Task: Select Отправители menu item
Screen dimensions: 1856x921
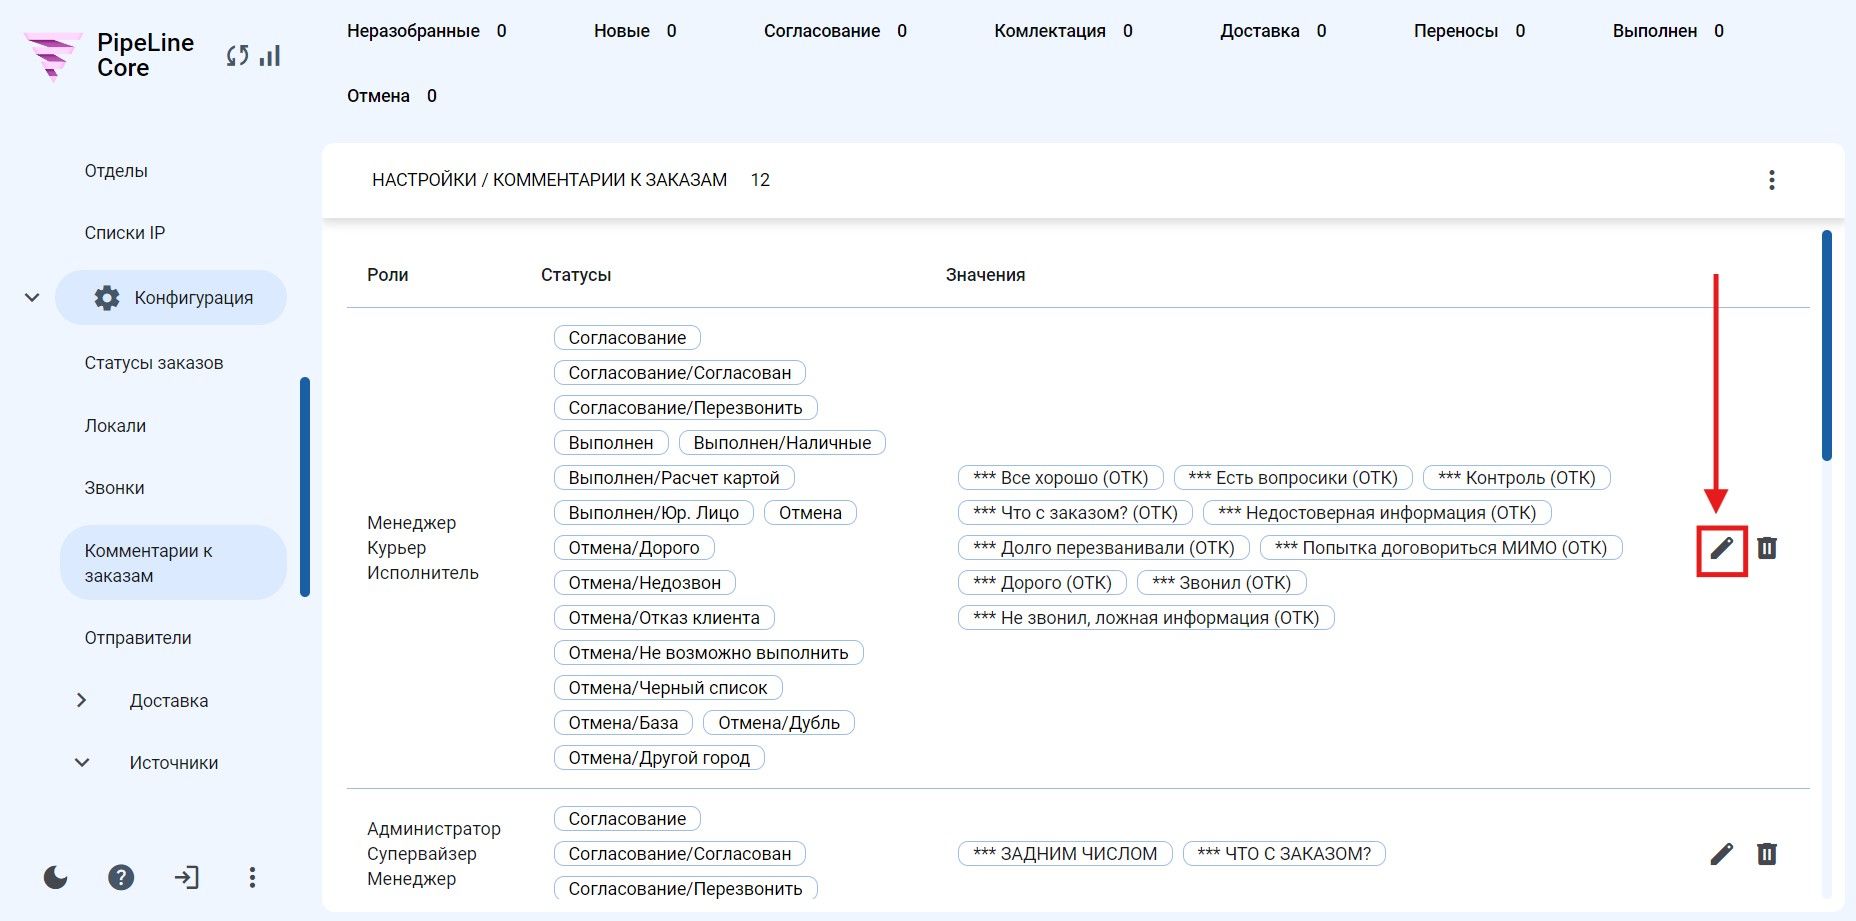Action: tap(138, 638)
